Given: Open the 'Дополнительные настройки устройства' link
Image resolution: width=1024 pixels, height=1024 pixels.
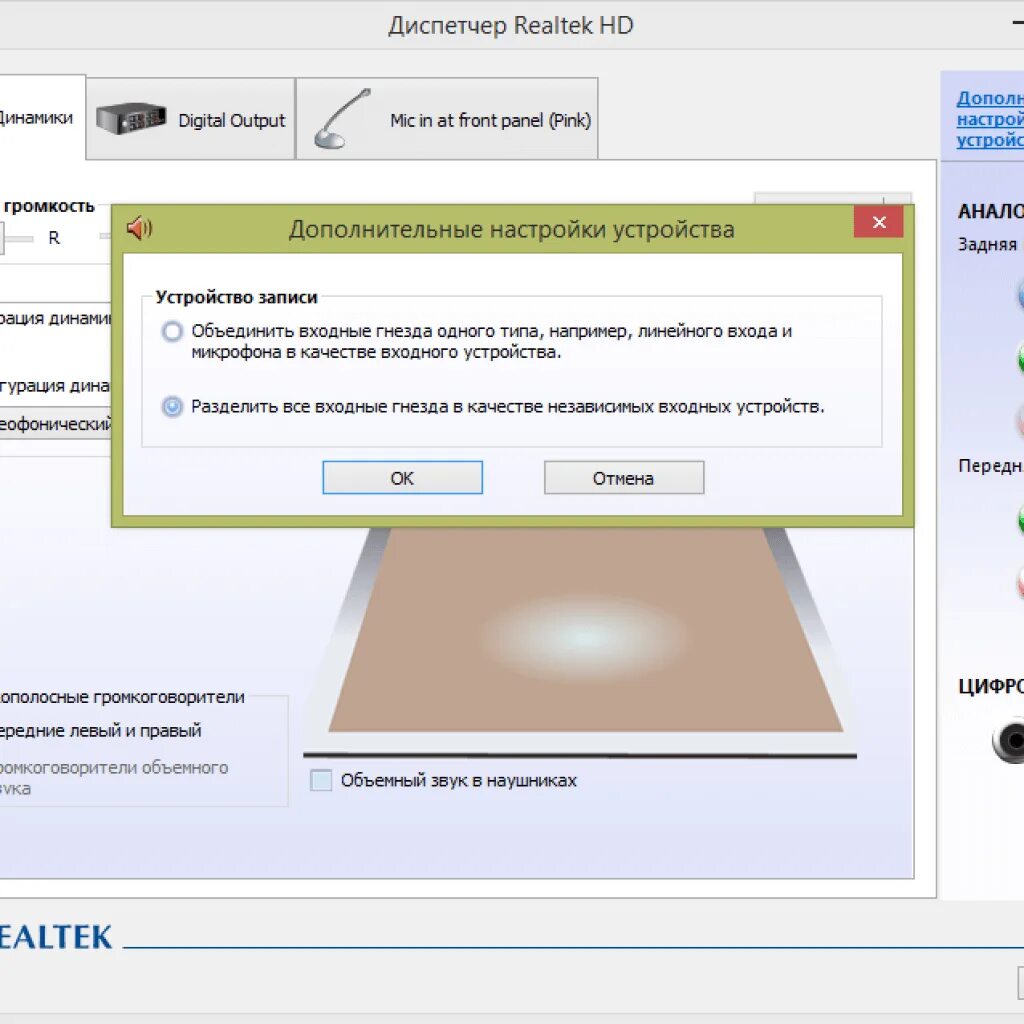Looking at the screenshot, I should [990, 119].
